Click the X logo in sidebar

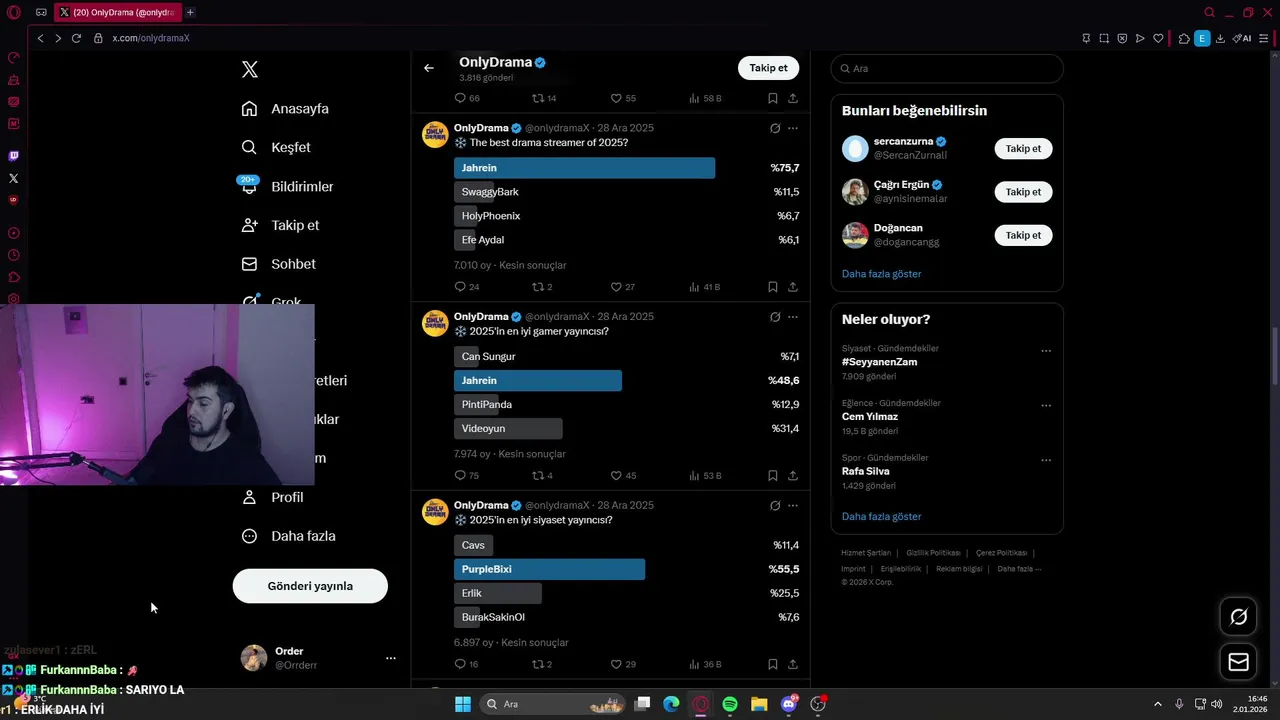(x=250, y=69)
